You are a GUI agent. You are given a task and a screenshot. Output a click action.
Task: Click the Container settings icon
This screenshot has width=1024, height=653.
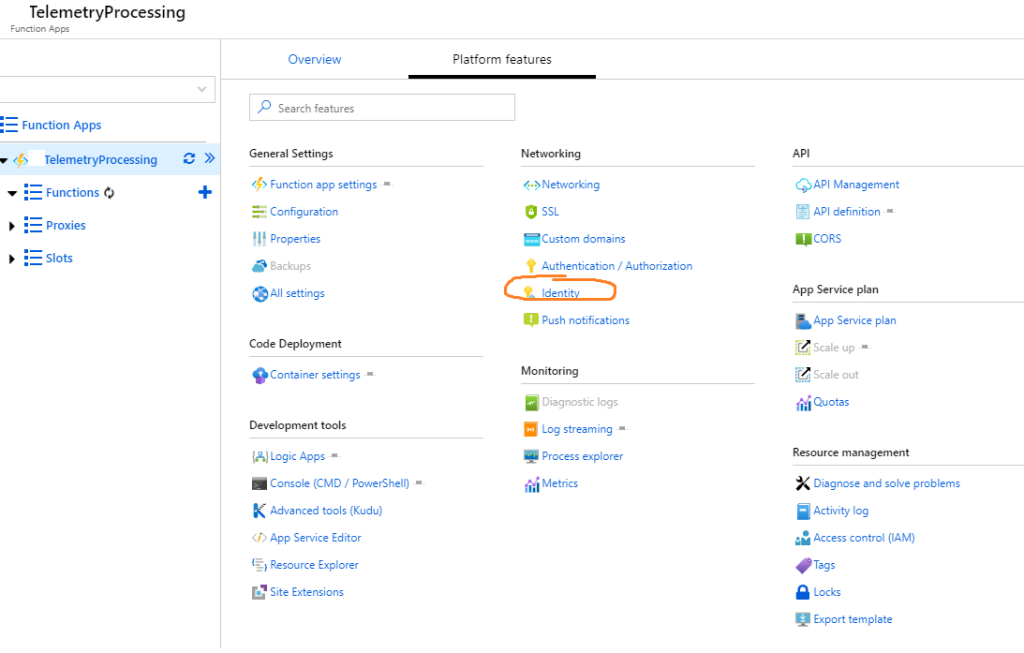click(x=260, y=375)
